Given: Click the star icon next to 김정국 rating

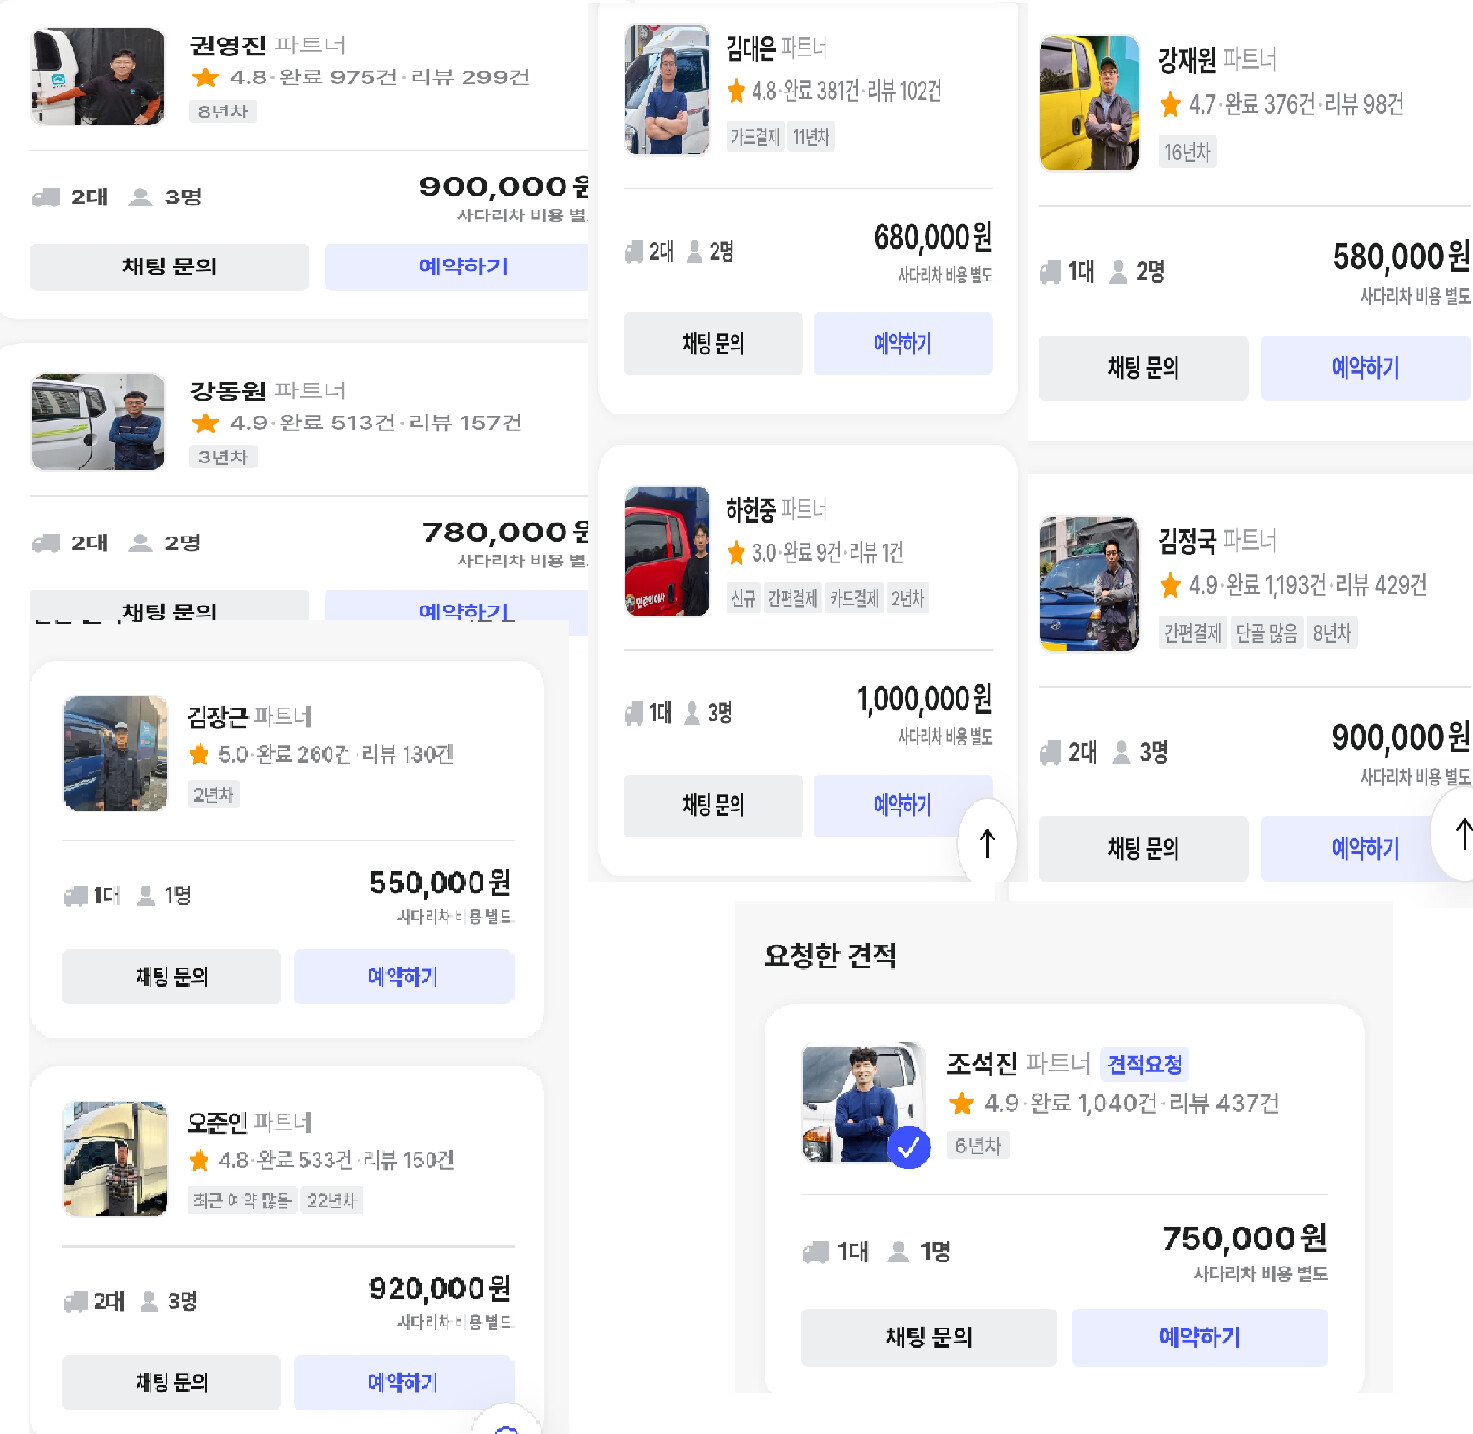Looking at the screenshot, I should 1170,585.
